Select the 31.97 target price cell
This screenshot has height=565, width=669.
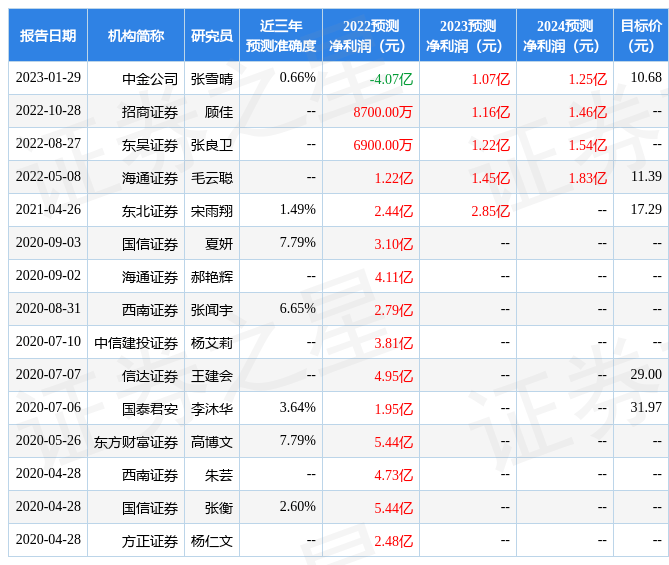[647, 408]
